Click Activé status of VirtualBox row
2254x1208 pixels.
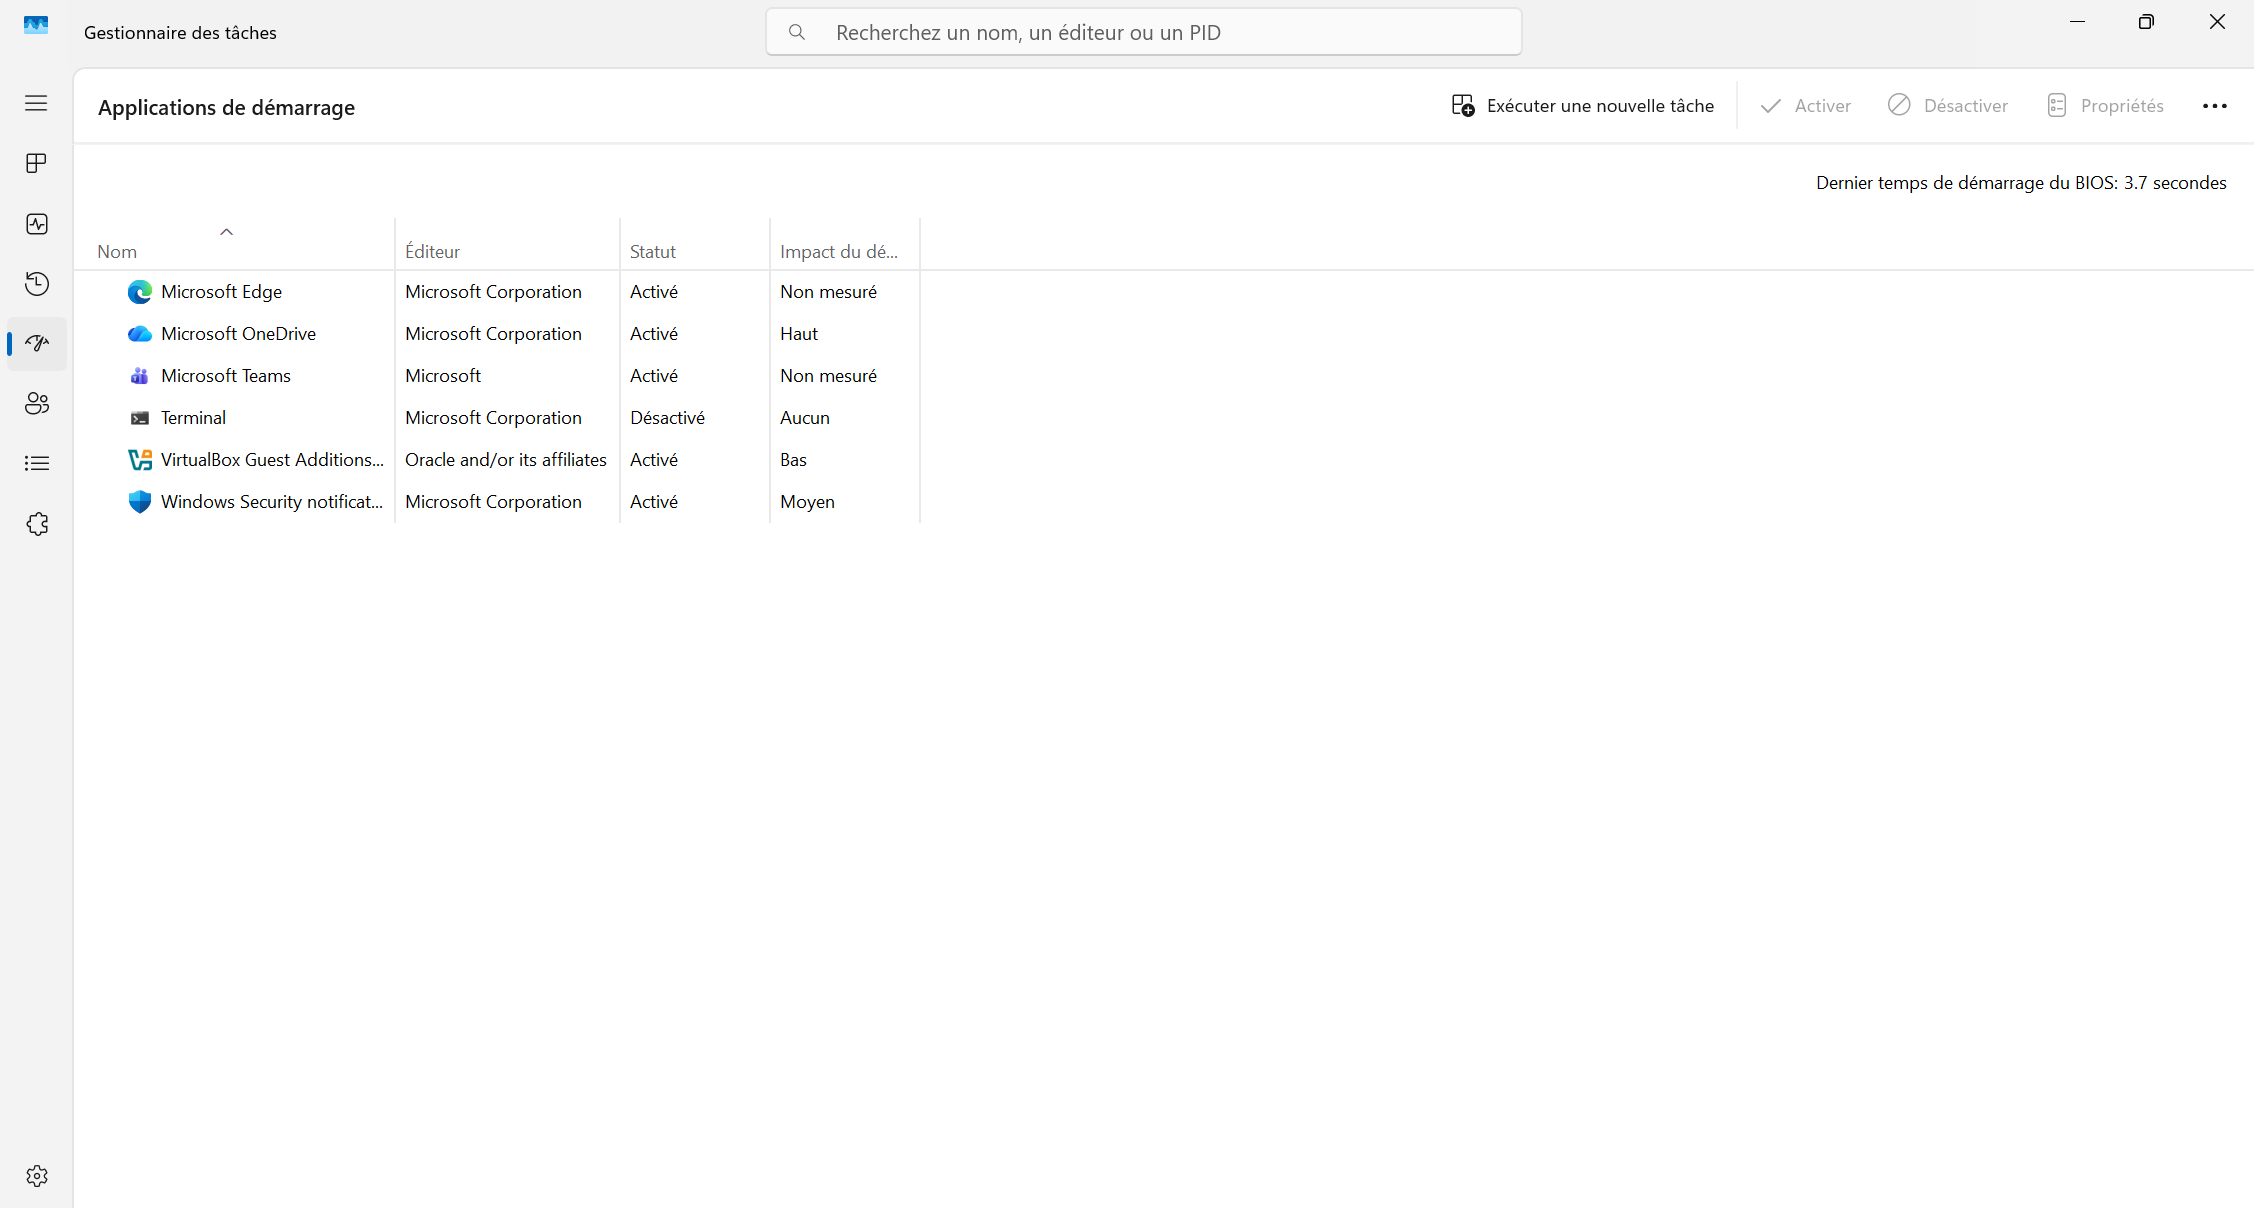[654, 460]
